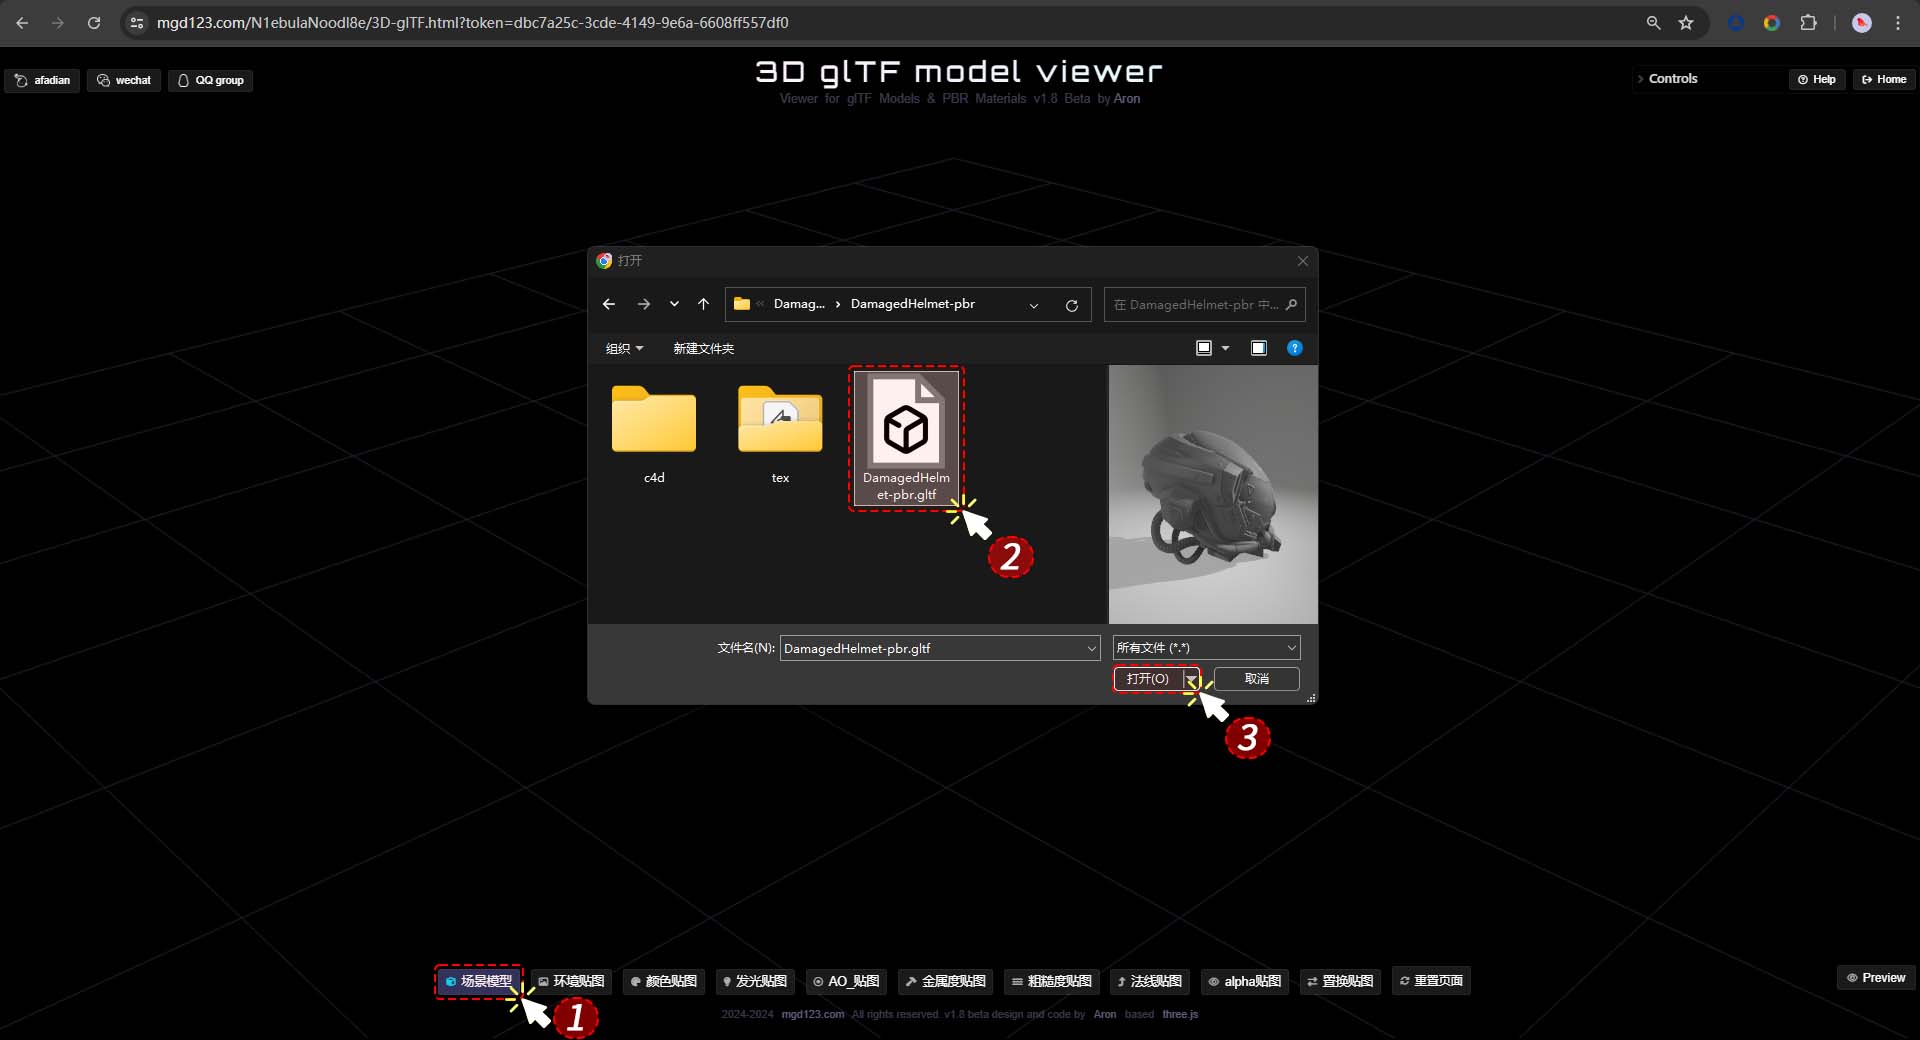Expand the file name history dropdown
Screen dimensions: 1920x1040
[x=1091, y=649]
